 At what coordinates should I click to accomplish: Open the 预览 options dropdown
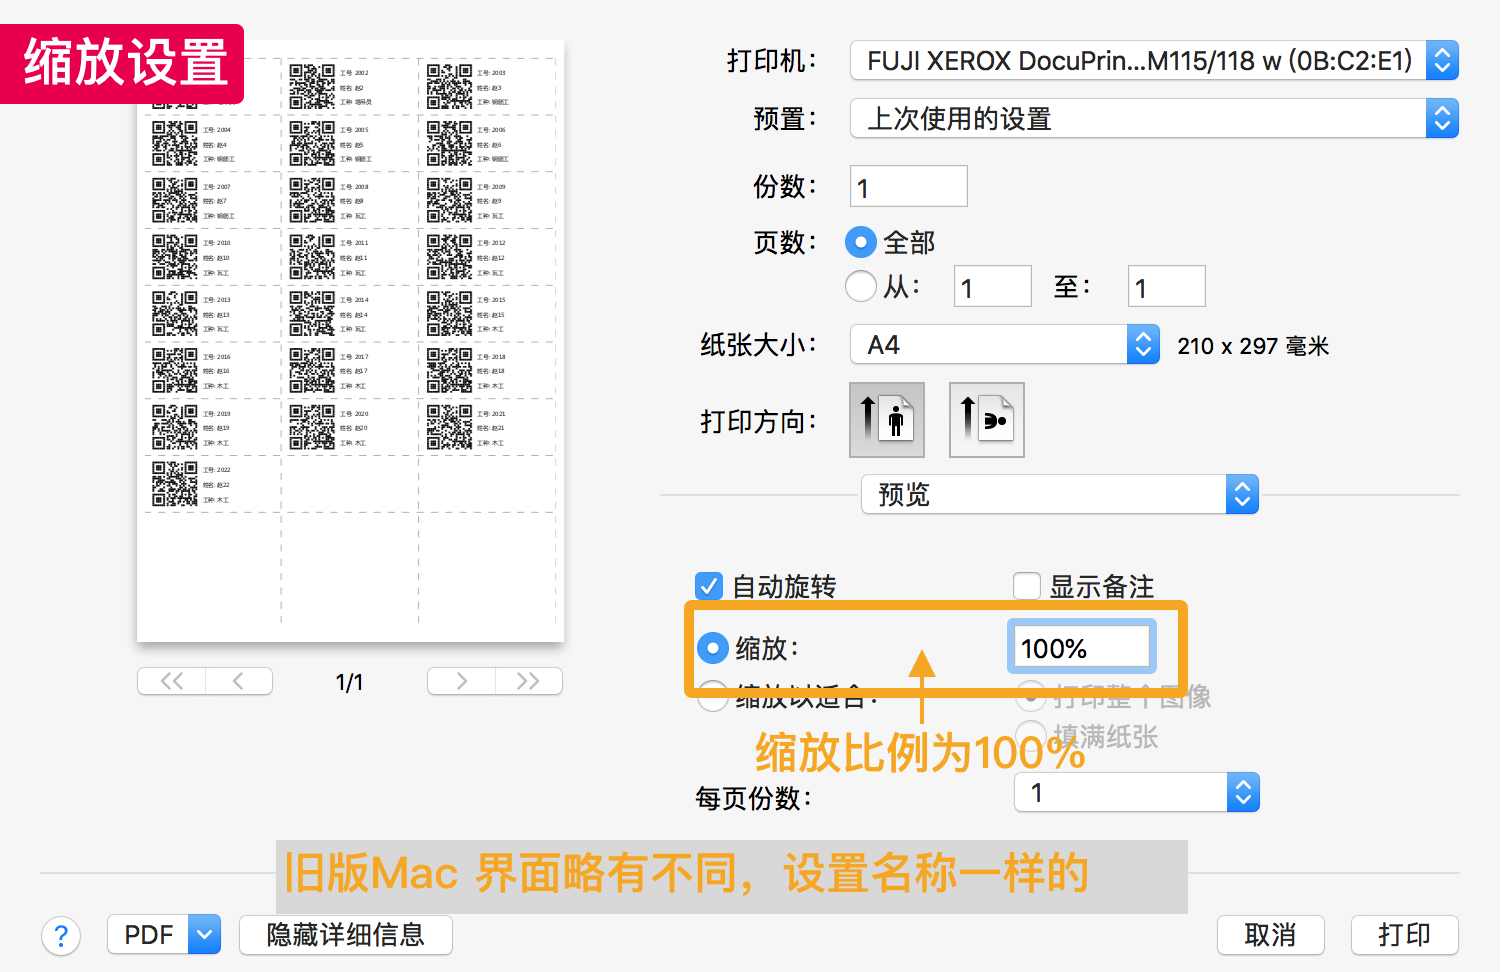pyautogui.click(x=1060, y=495)
